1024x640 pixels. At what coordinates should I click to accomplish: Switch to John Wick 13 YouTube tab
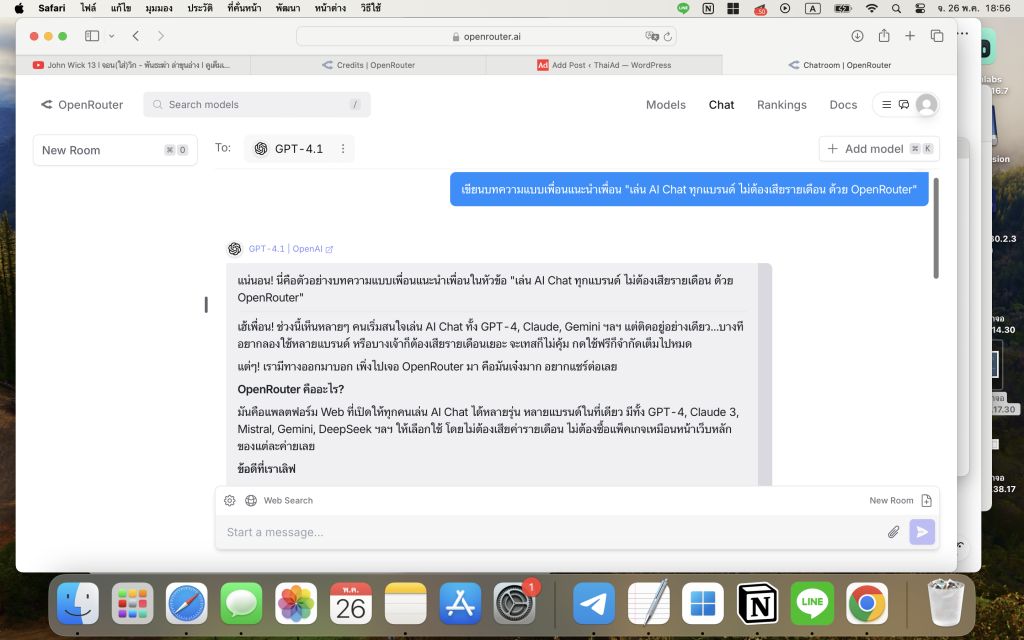click(133, 65)
